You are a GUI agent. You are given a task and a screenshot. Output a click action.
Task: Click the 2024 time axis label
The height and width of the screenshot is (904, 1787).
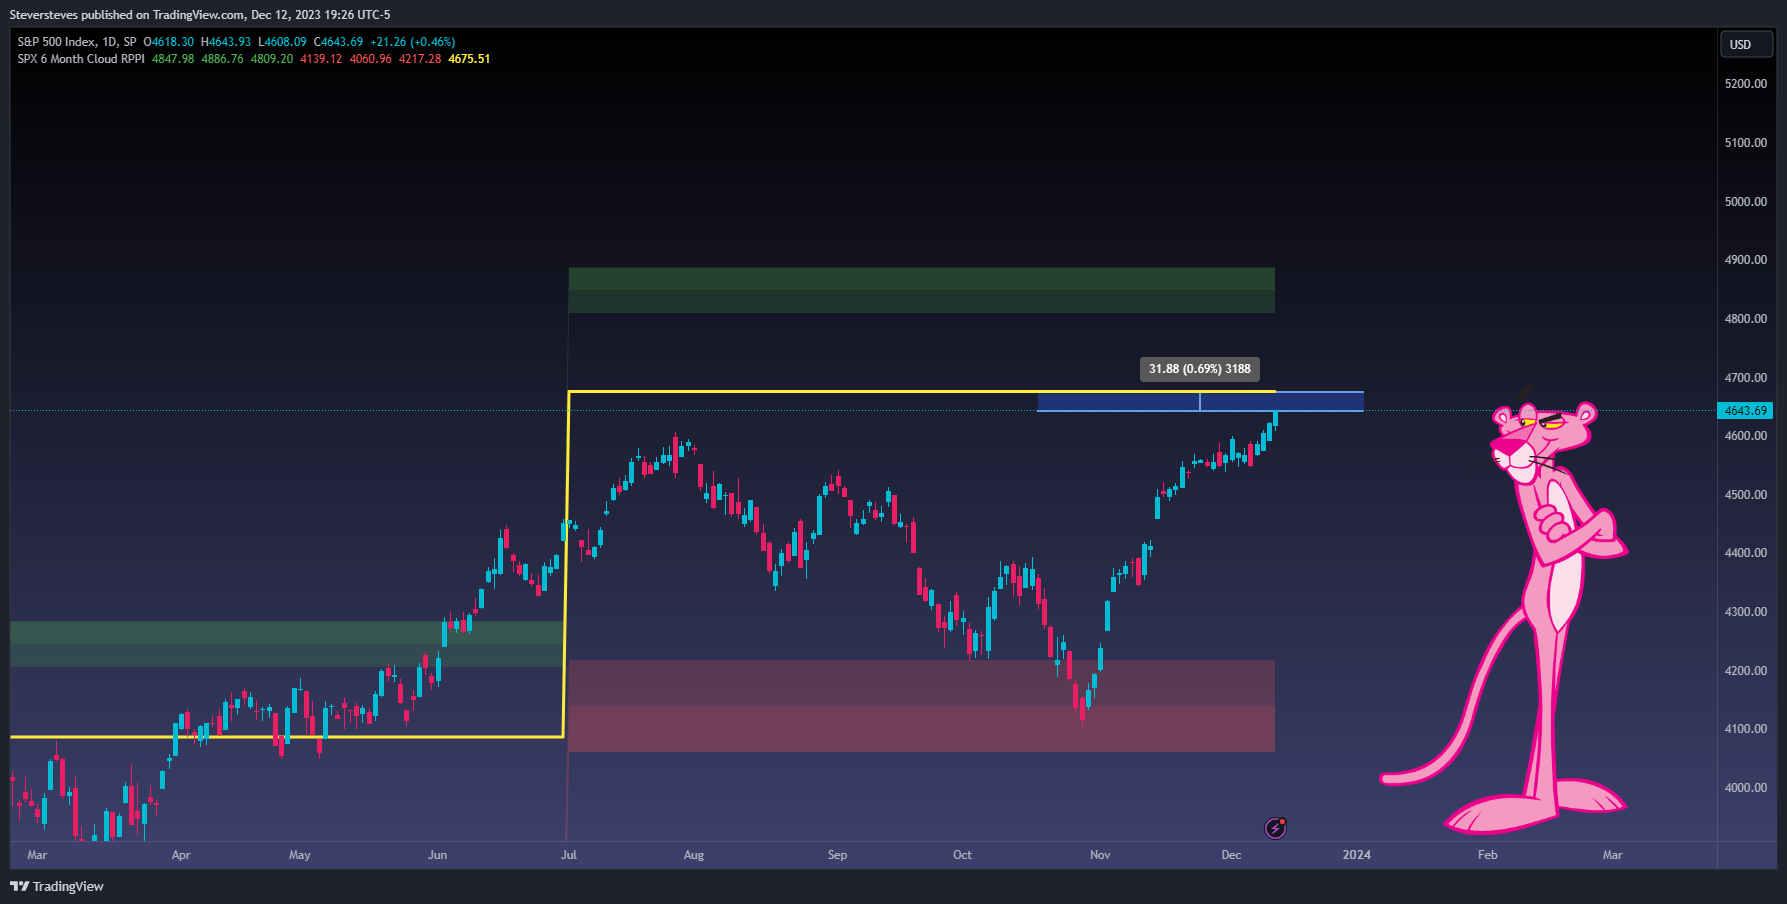coord(1357,855)
